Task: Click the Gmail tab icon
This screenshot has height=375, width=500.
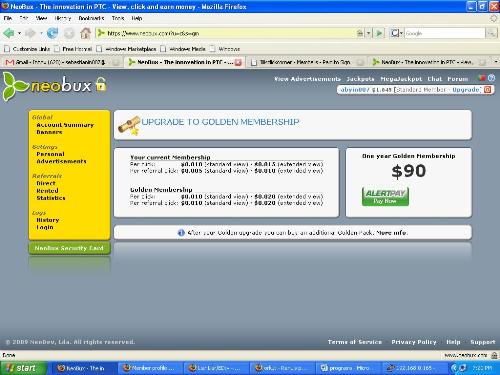Action: (10, 62)
